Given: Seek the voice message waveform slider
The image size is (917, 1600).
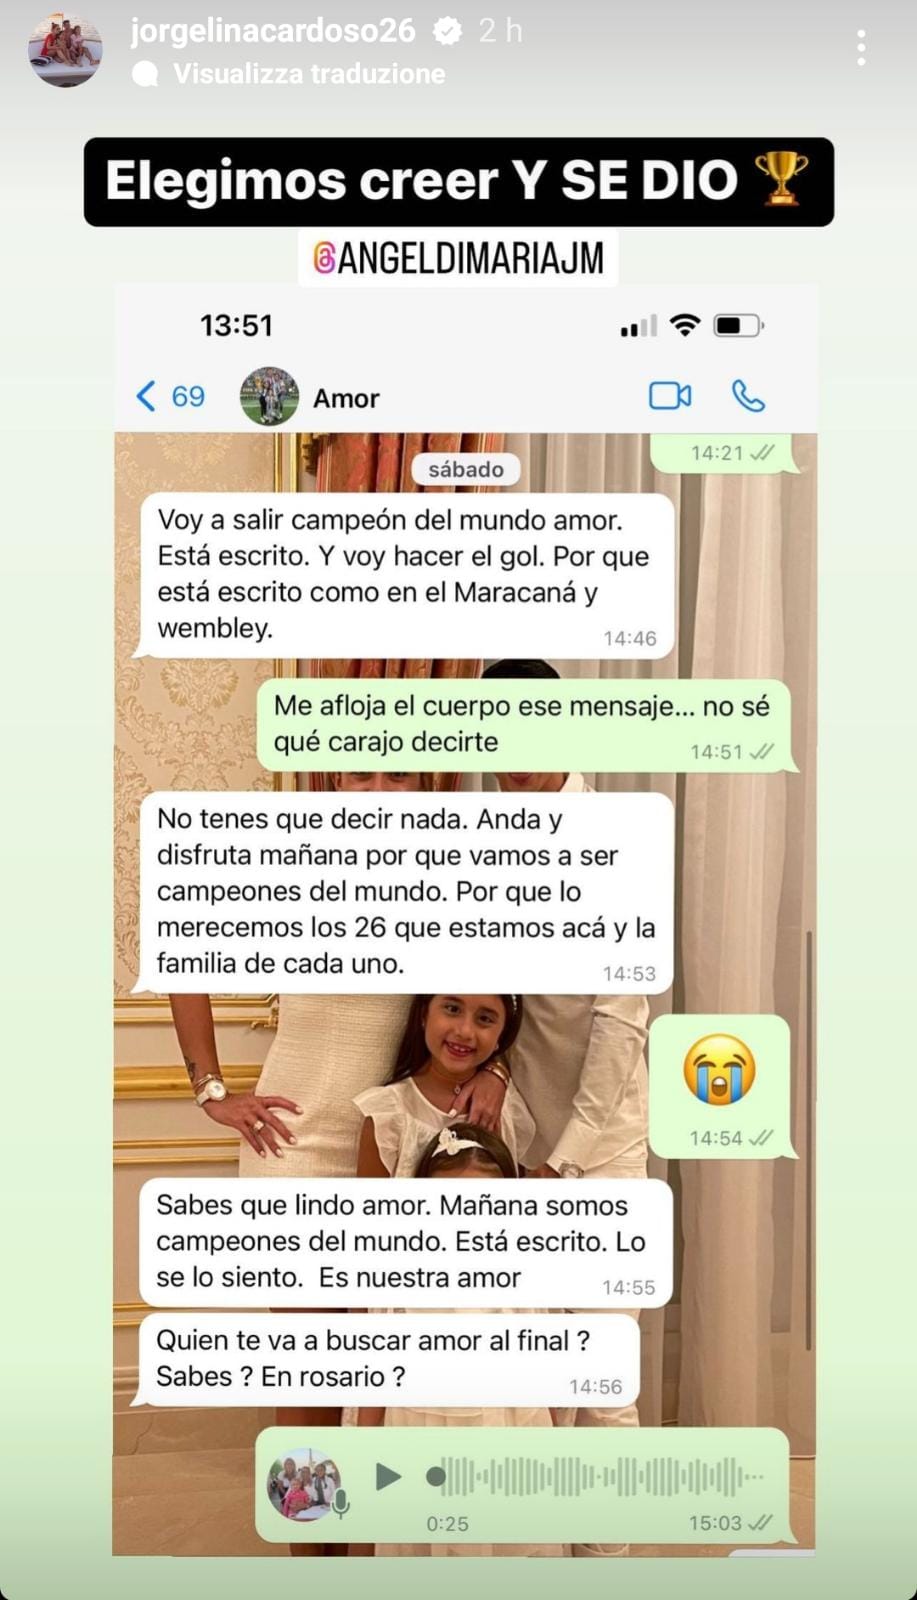Looking at the screenshot, I should pos(596,1476).
